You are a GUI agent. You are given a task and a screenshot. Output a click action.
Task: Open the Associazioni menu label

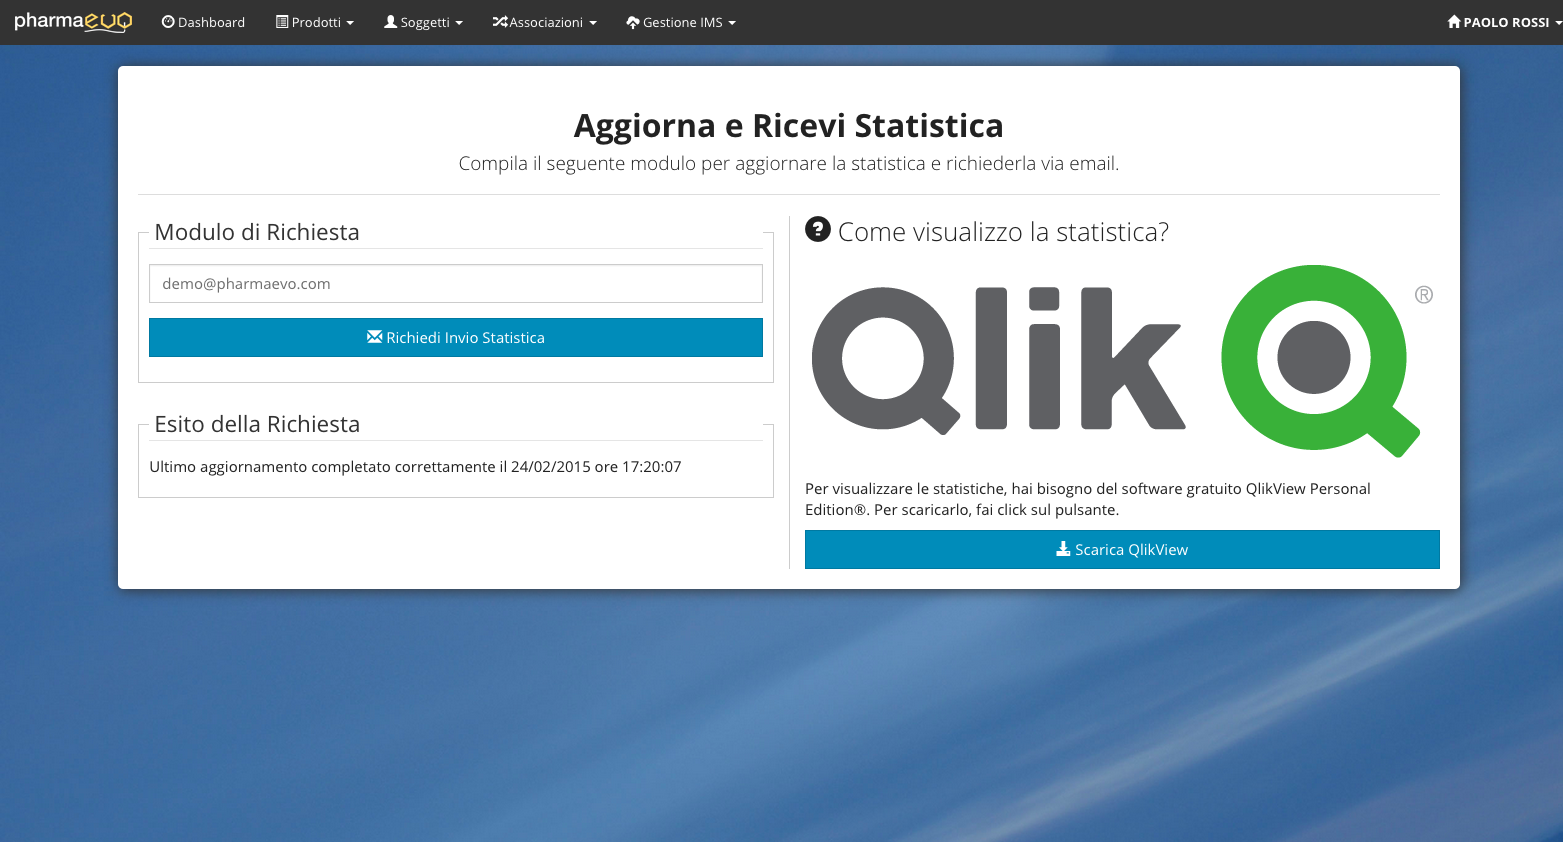click(x=546, y=22)
